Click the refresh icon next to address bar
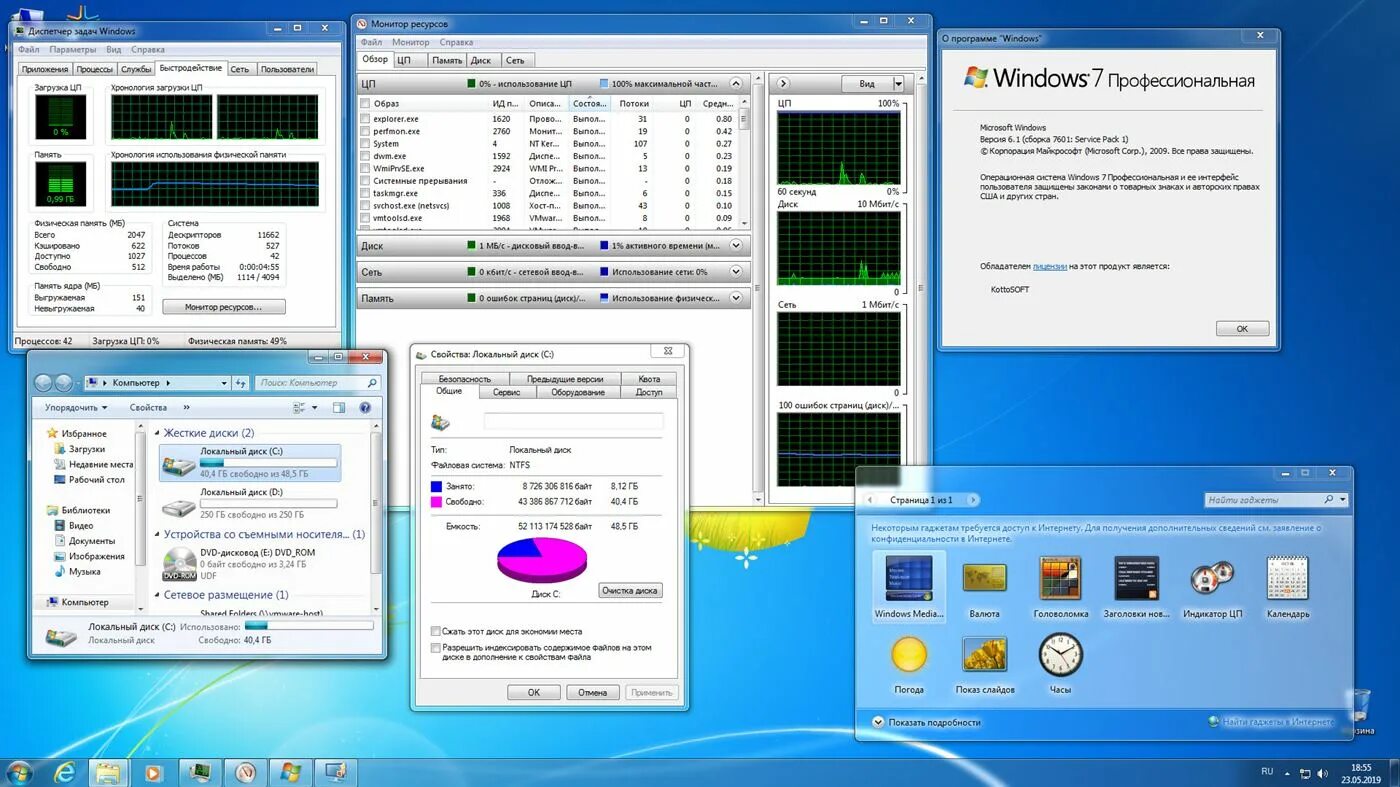 [240, 383]
